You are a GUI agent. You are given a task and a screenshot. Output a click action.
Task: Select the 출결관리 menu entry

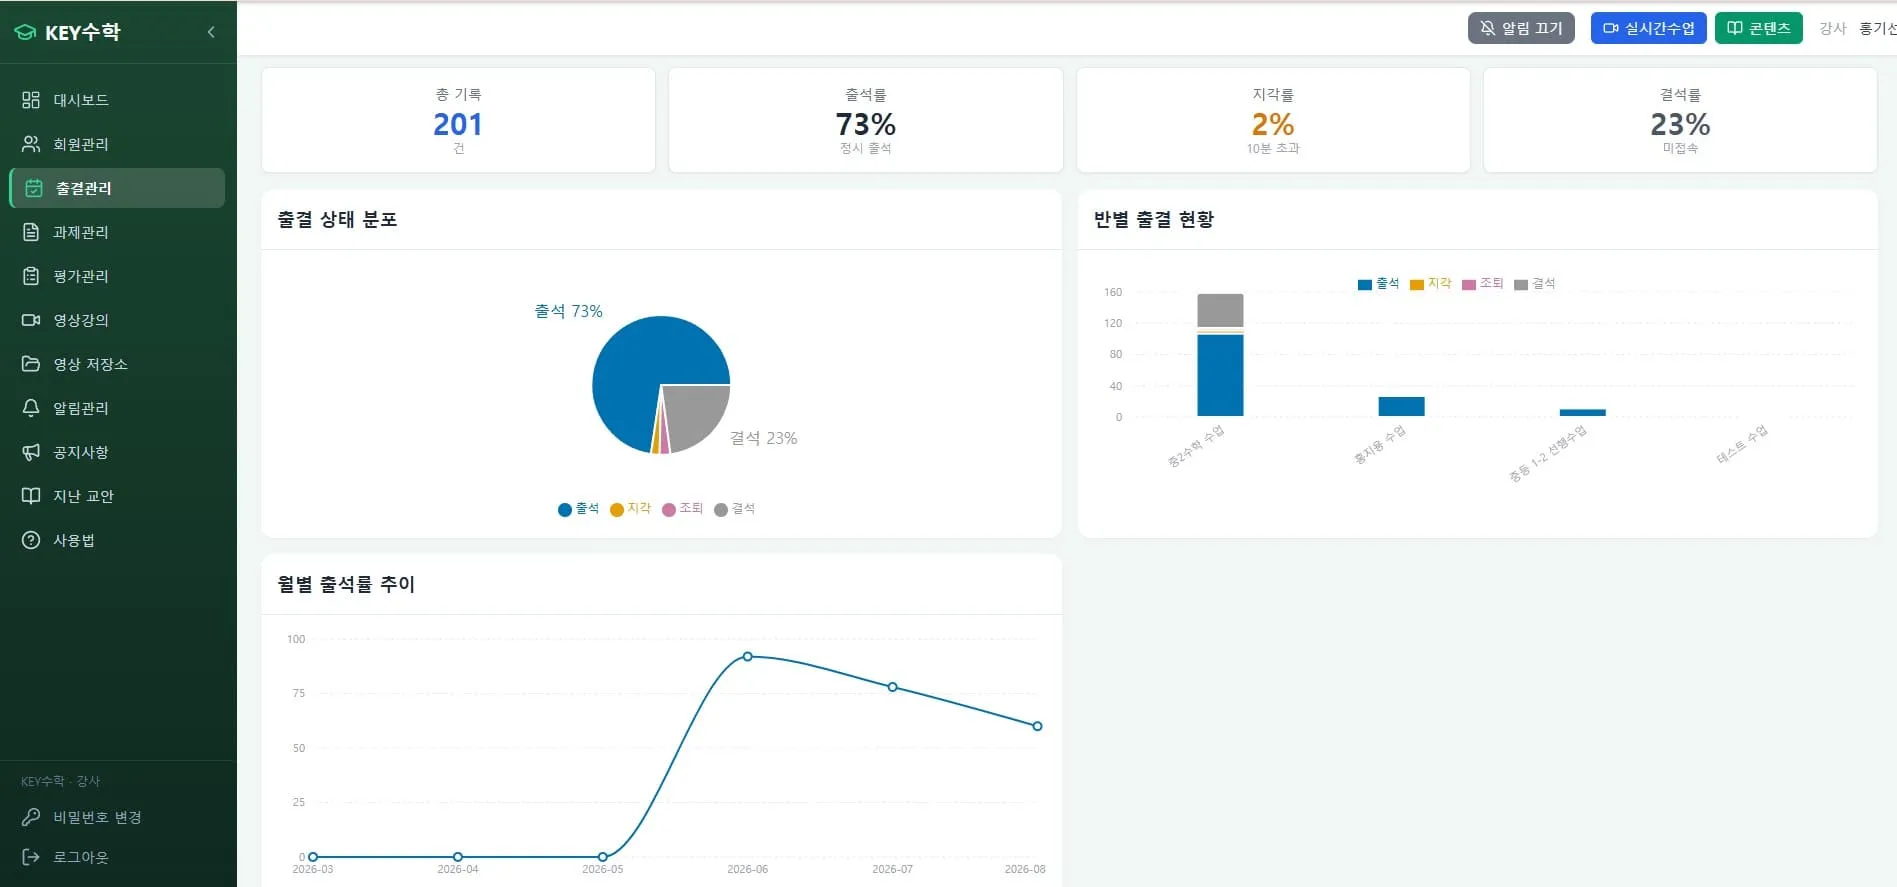pos(117,188)
